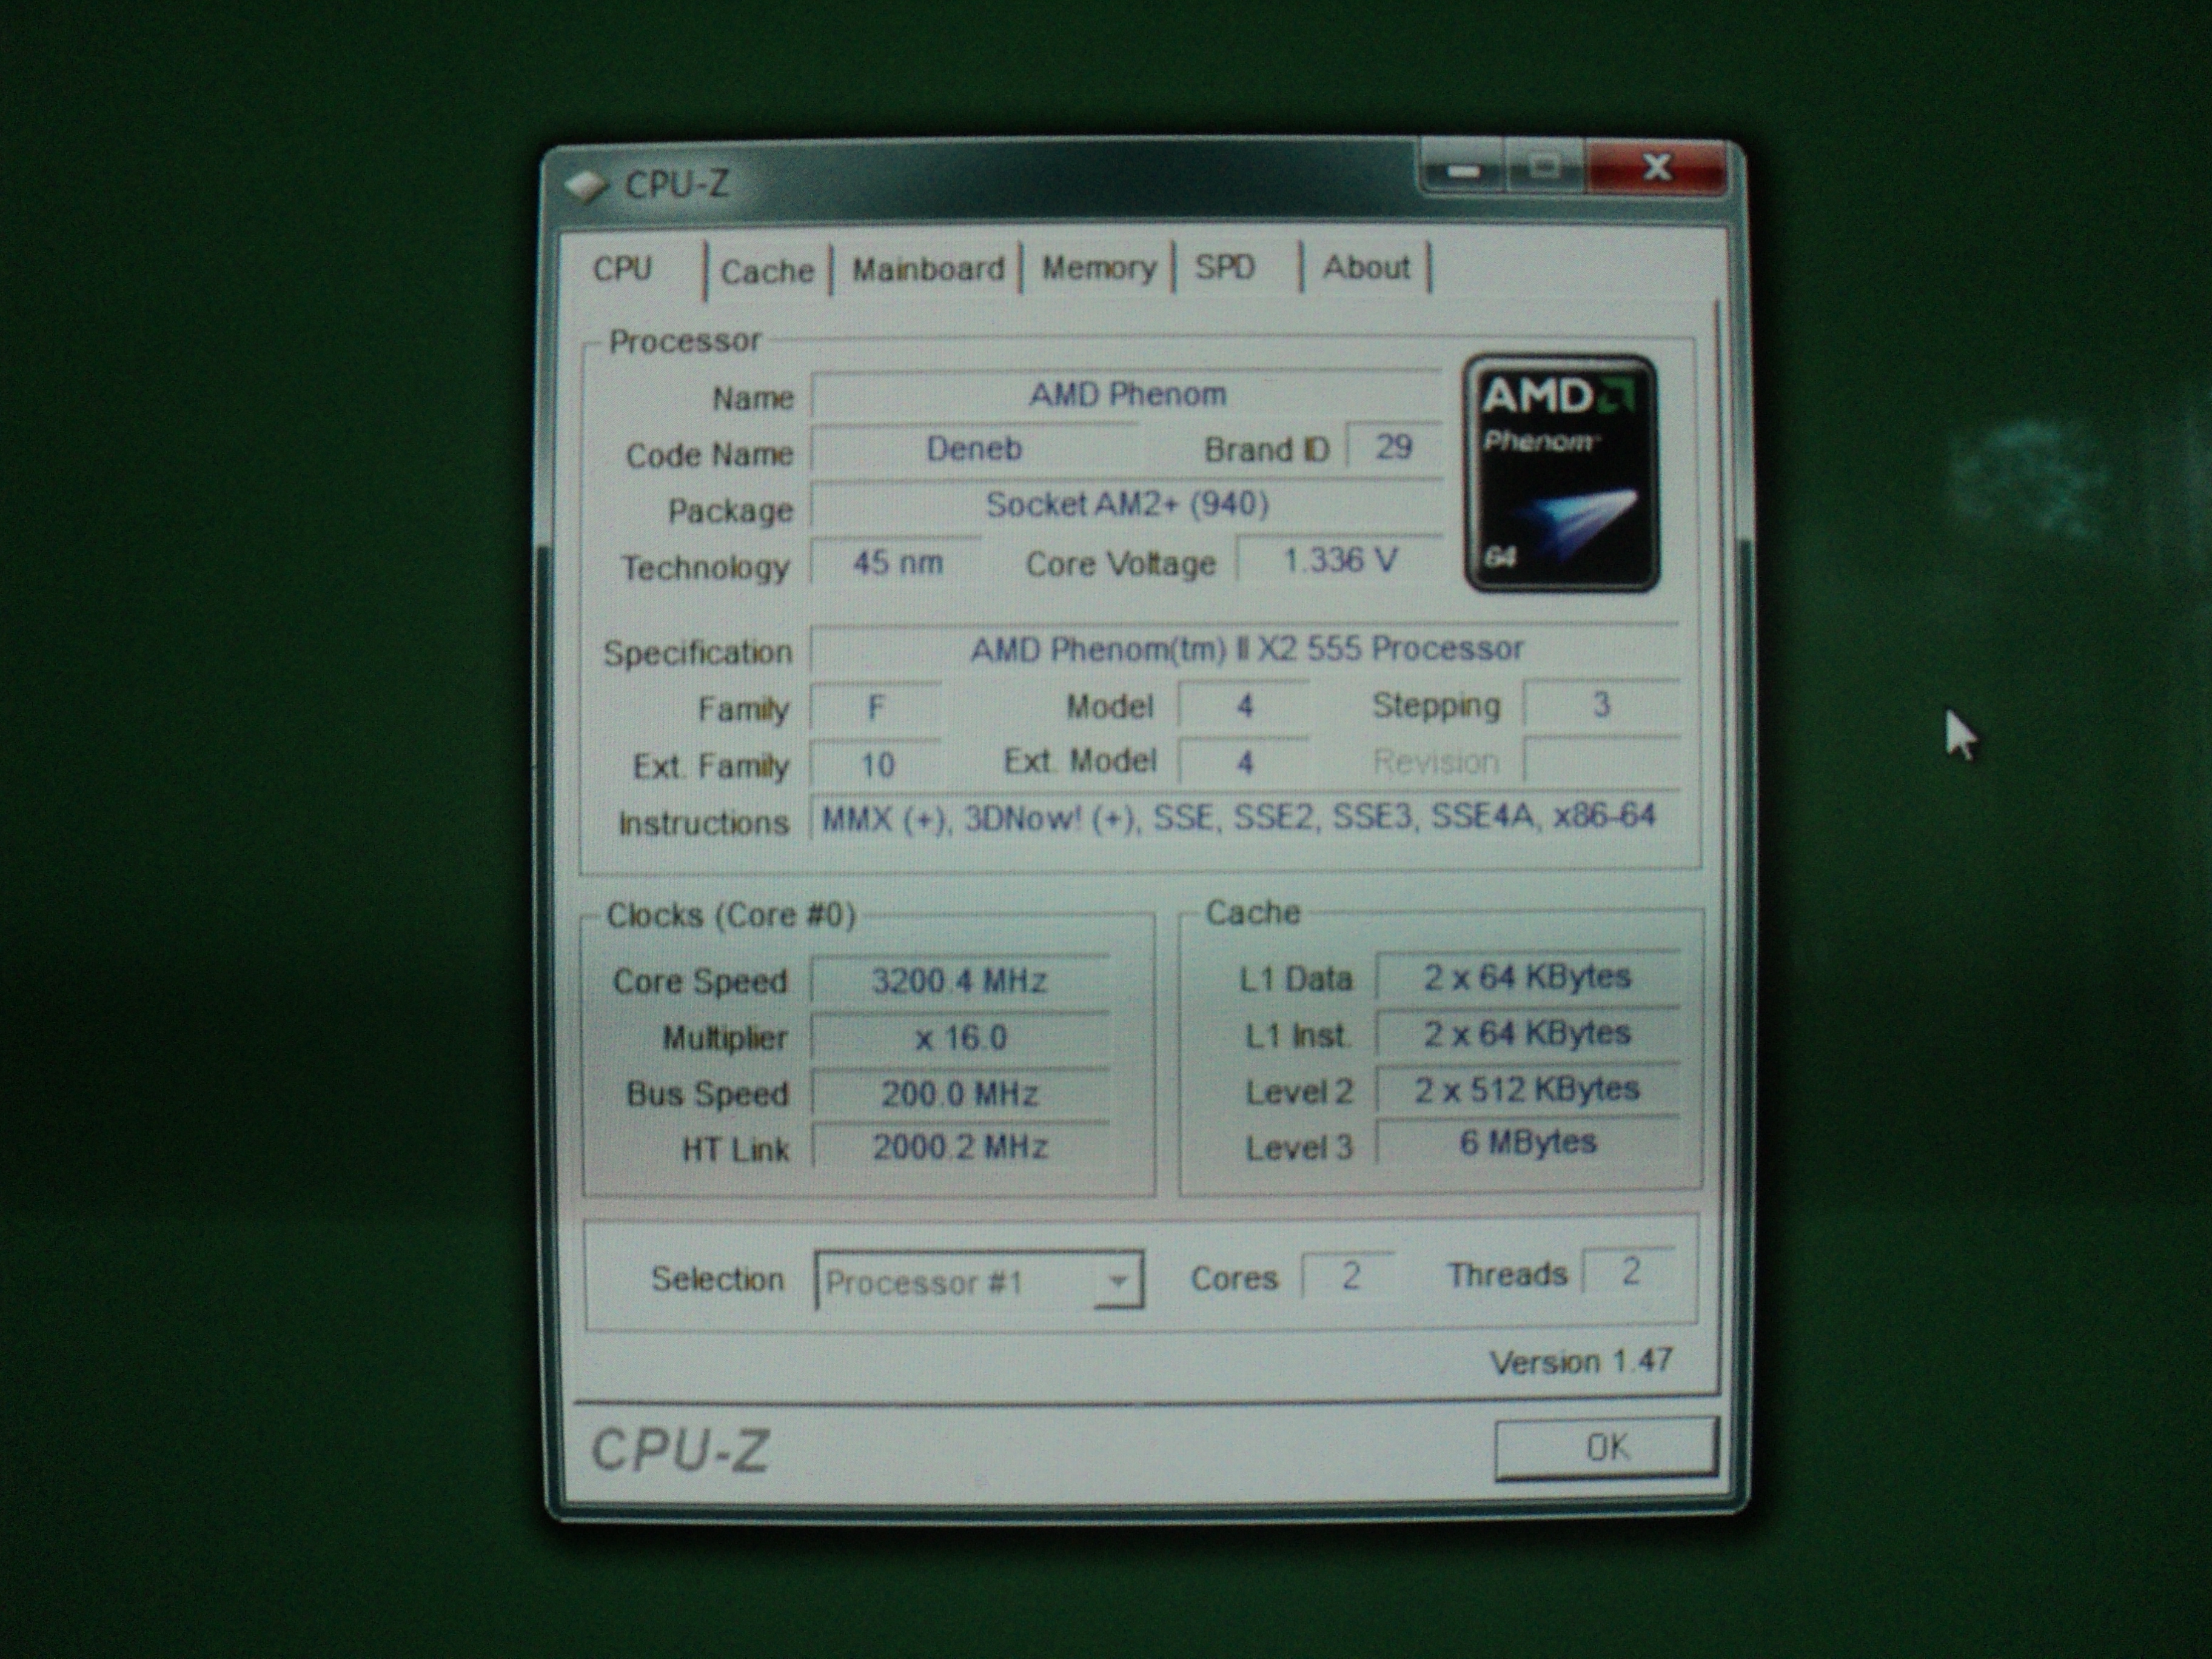Click the AMD Phenom logo image
This screenshot has height=1659, width=2212.
[x=1561, y=473]
